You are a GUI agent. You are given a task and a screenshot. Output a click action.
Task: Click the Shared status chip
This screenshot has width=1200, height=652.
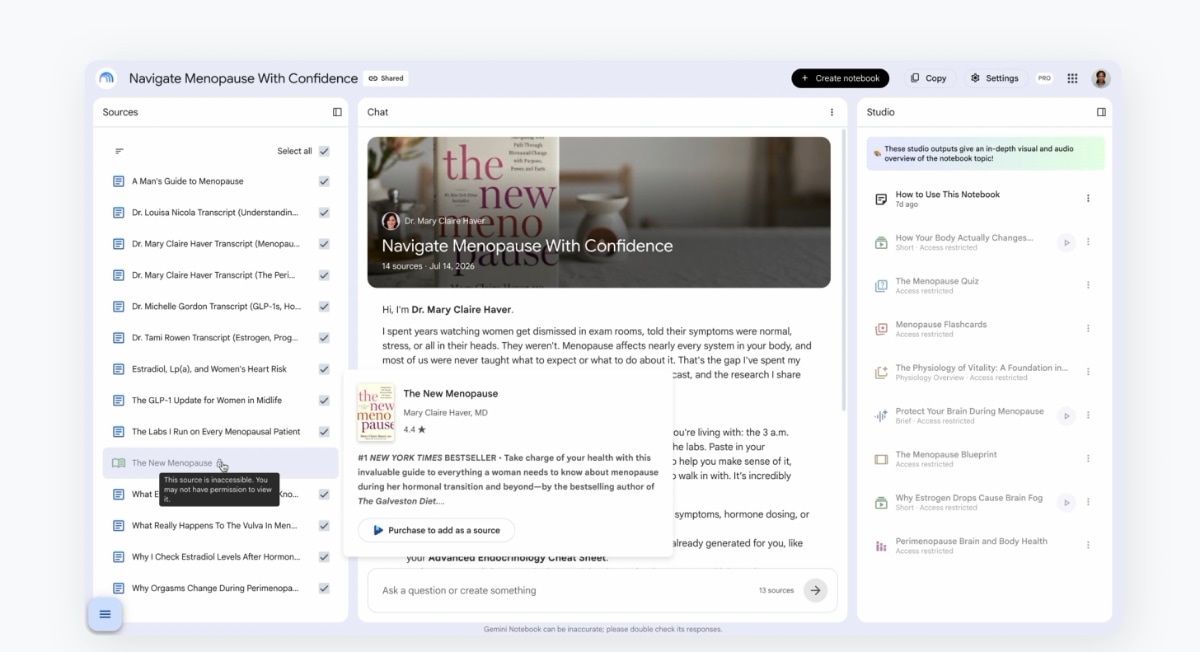(x=386, y=78)
